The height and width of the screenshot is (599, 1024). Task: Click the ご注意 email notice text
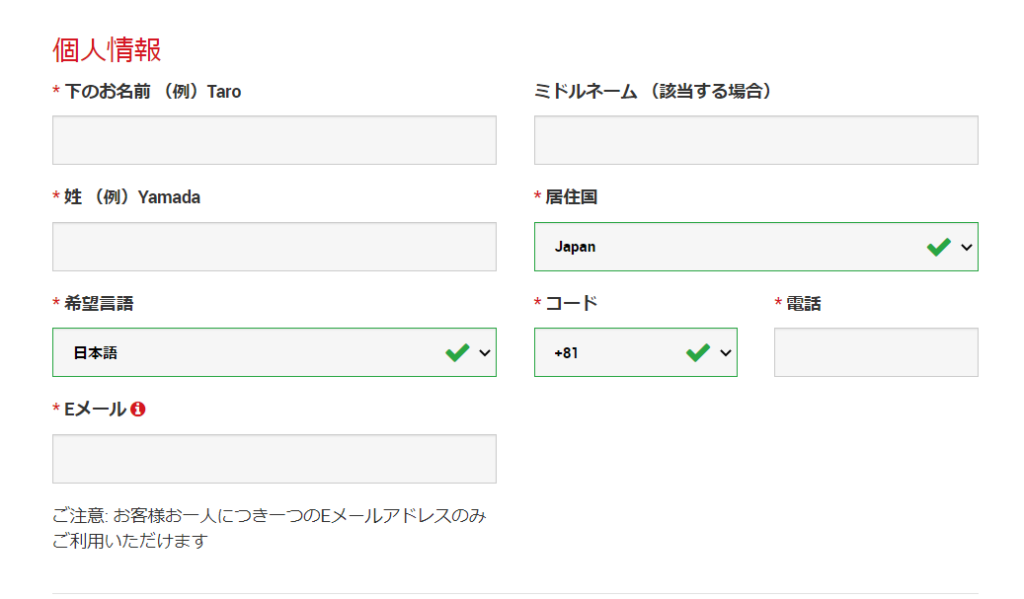(x=269, y=528)
